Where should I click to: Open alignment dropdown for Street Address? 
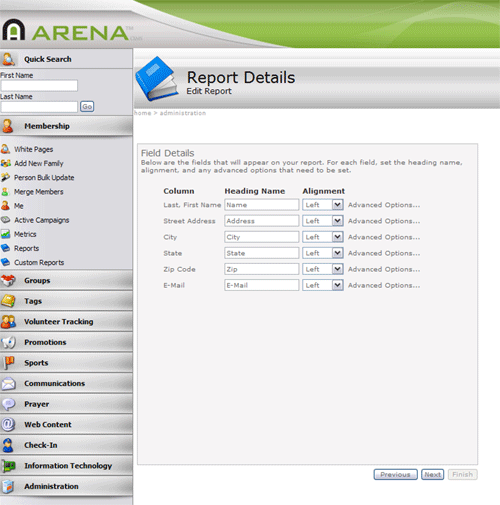323,221
